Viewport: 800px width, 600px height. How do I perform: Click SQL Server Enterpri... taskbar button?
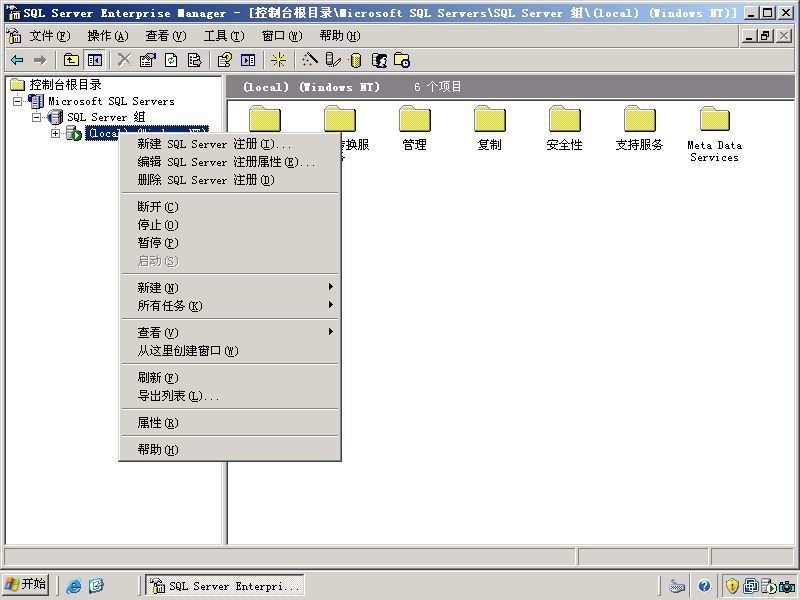pyautogui.click(x=224, y=585)
